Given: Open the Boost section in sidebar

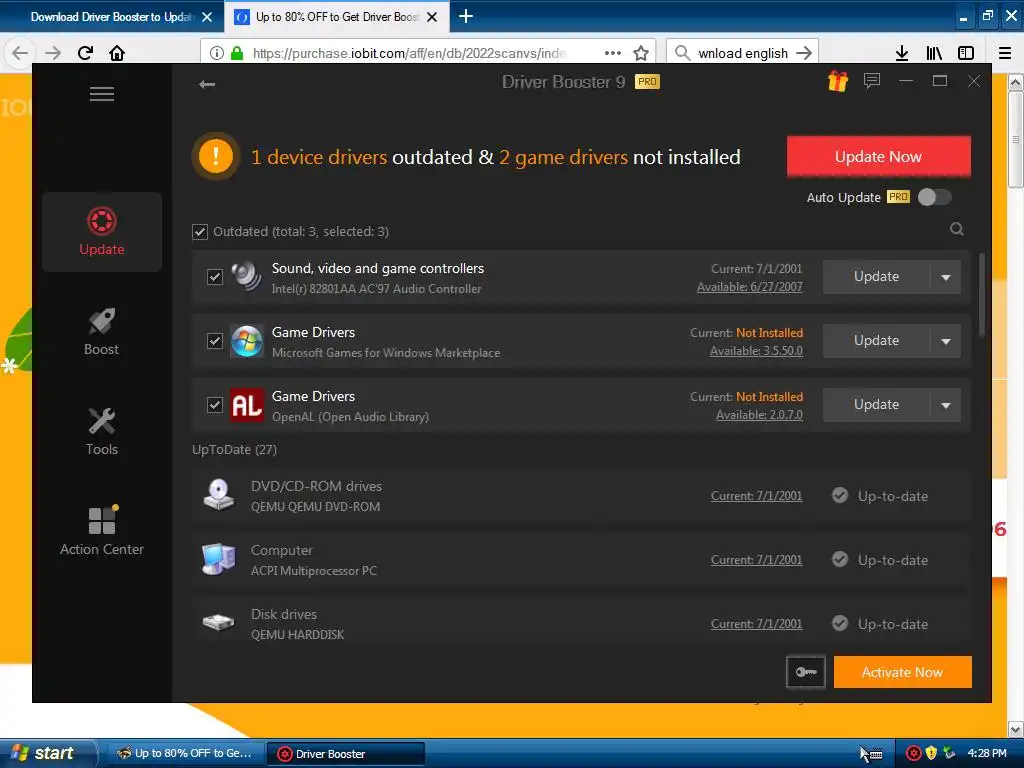Looking at the screenshot, I should tap(102, 332).
